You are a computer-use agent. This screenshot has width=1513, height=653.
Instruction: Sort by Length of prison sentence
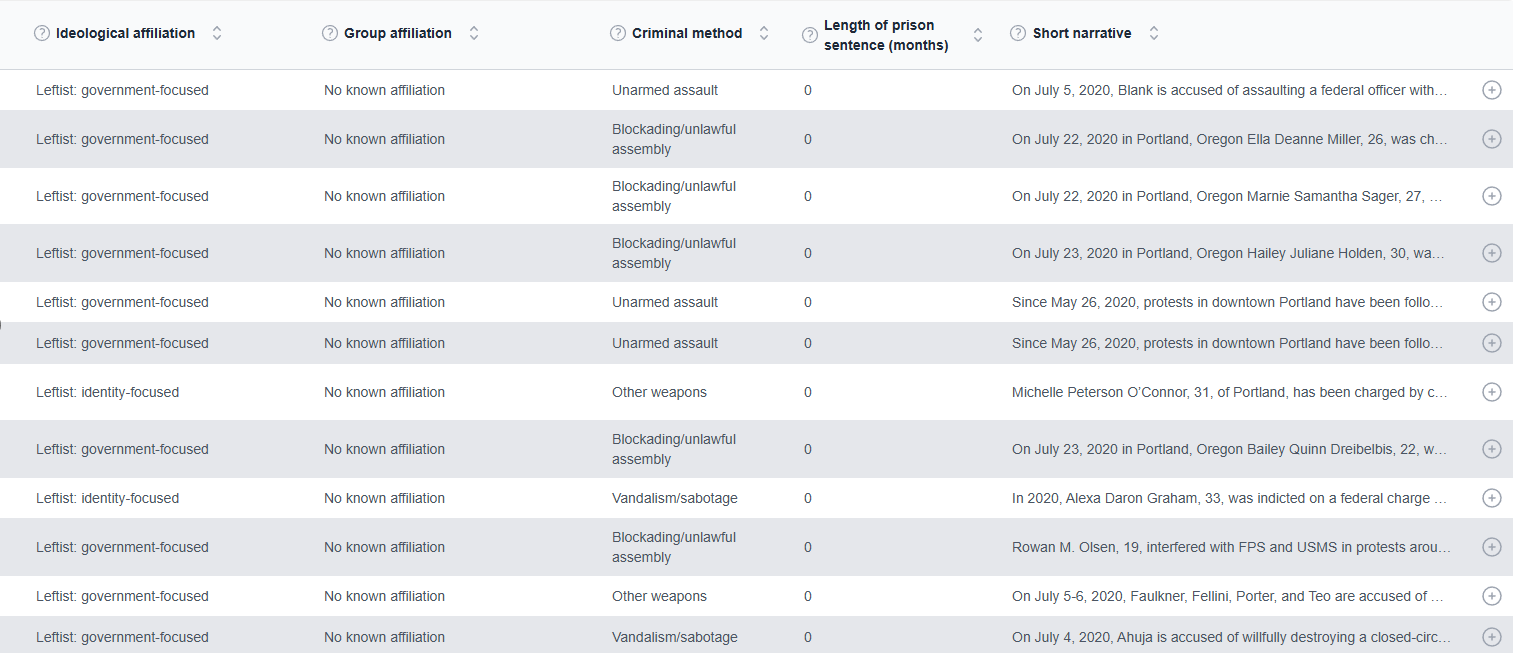(x=978, y=35)
